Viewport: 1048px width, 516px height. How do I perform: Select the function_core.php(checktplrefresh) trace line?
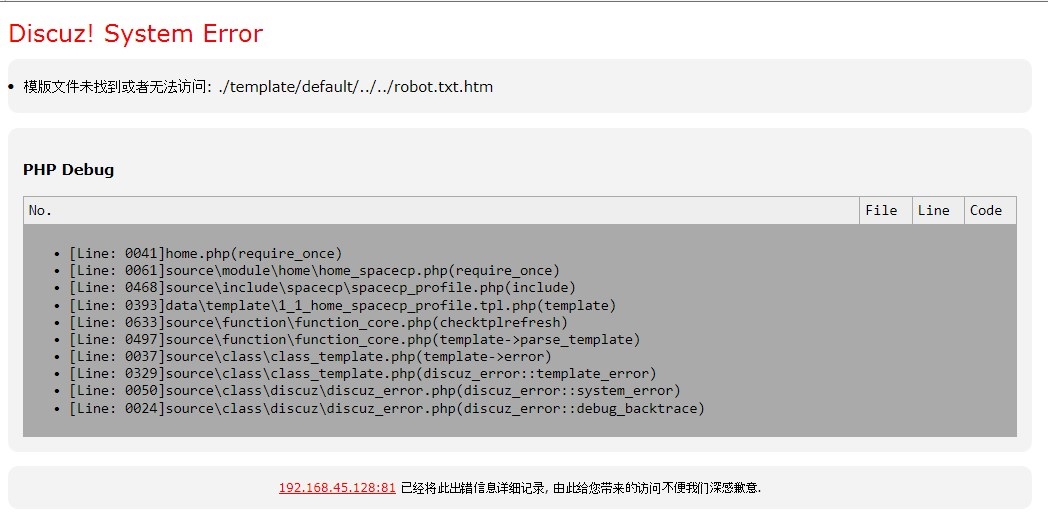pos(318,322)
